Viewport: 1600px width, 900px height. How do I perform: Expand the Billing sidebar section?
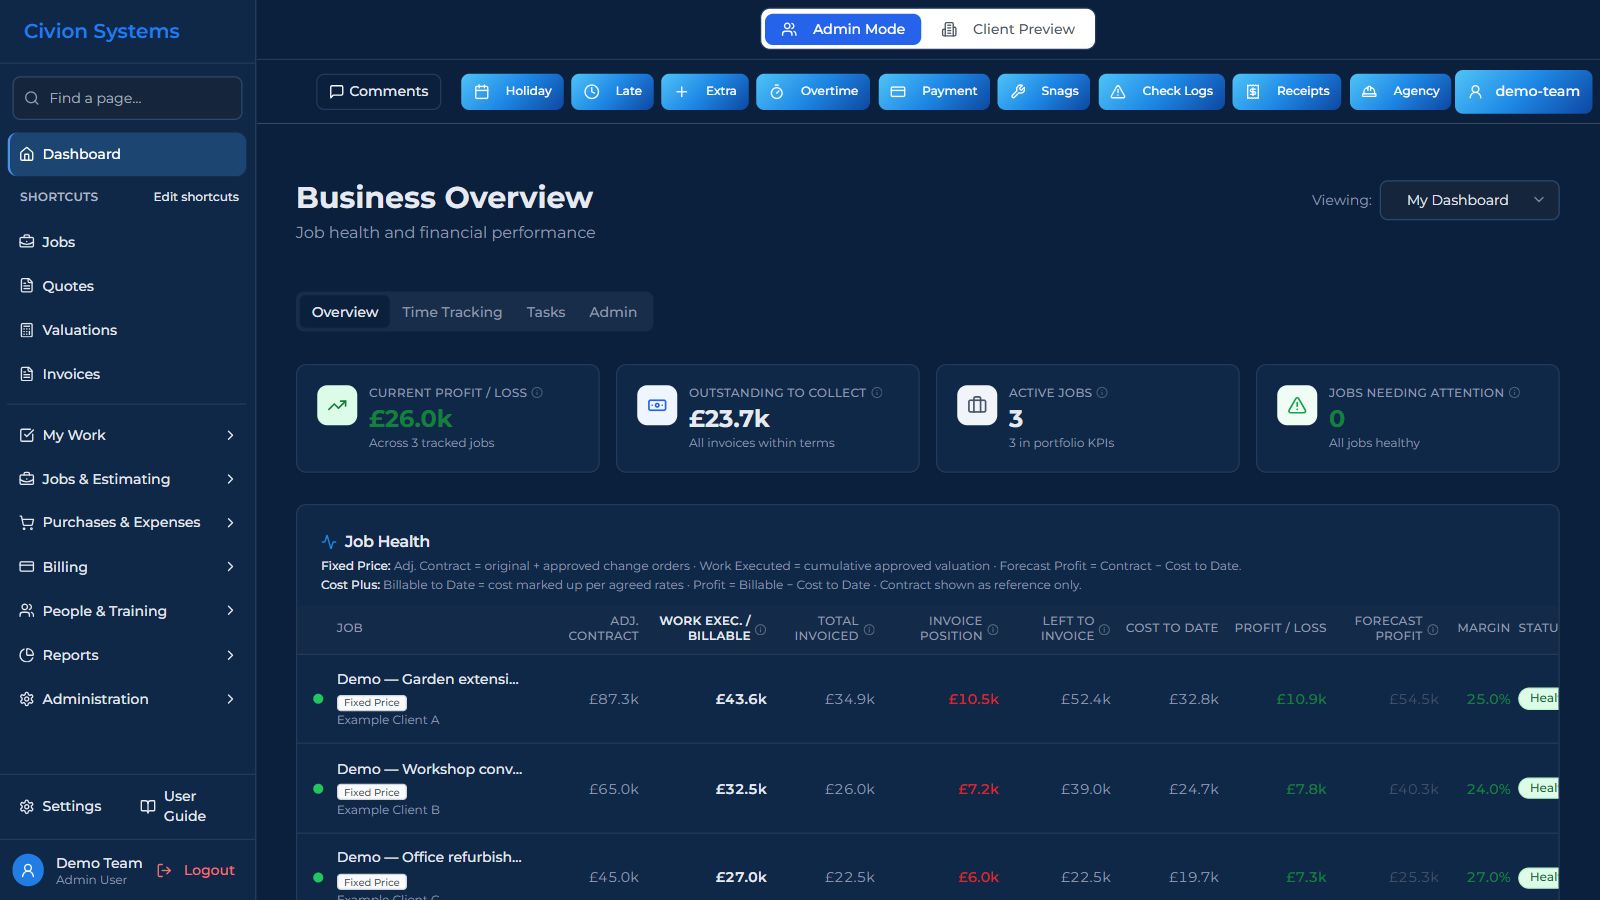point(127,567)
